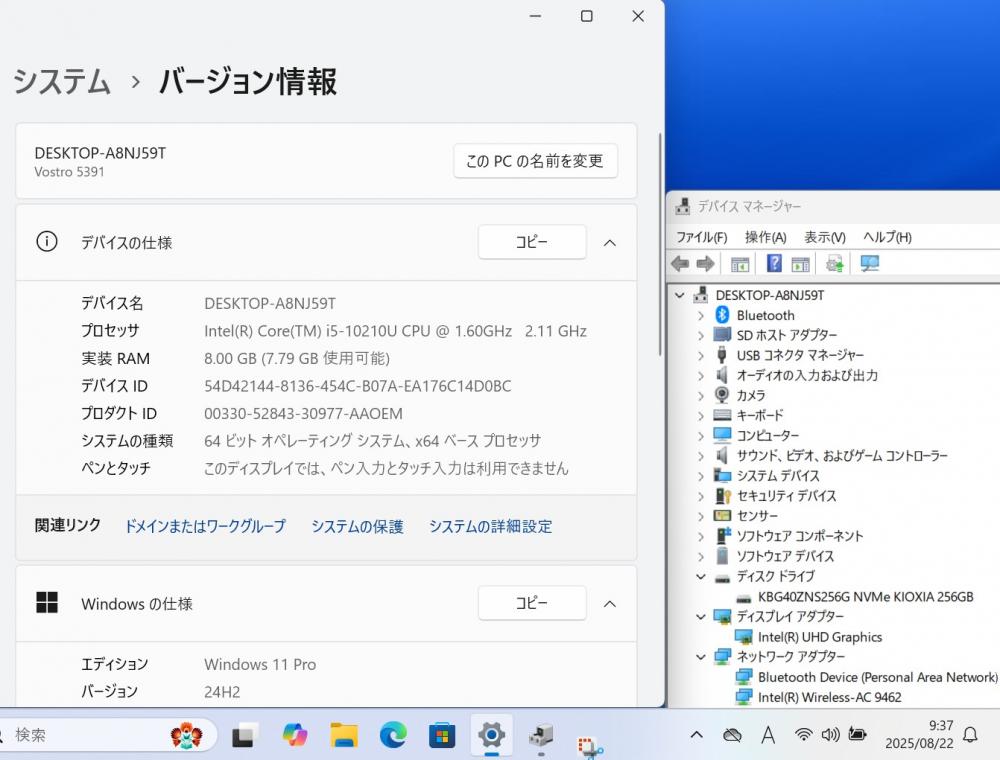The width and height of the screenshot is (1000, 760).
Task: Open the notification bell in the tray
Action: (970, 735)
